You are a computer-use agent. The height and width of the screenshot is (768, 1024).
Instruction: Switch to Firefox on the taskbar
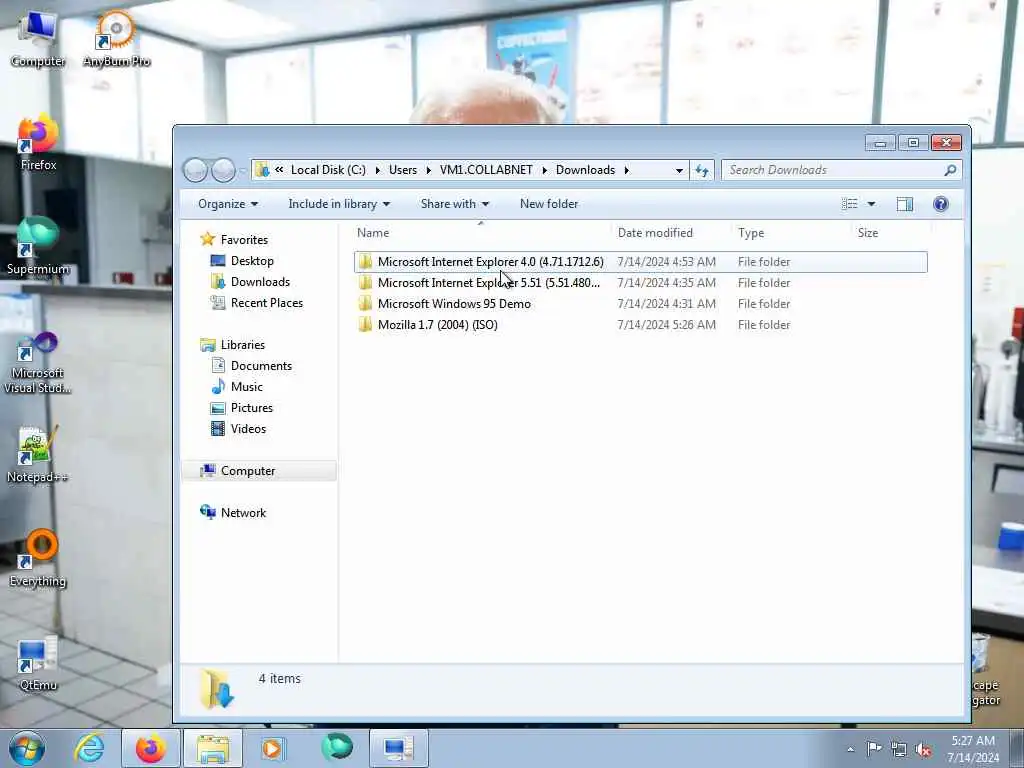coord(151,748)
